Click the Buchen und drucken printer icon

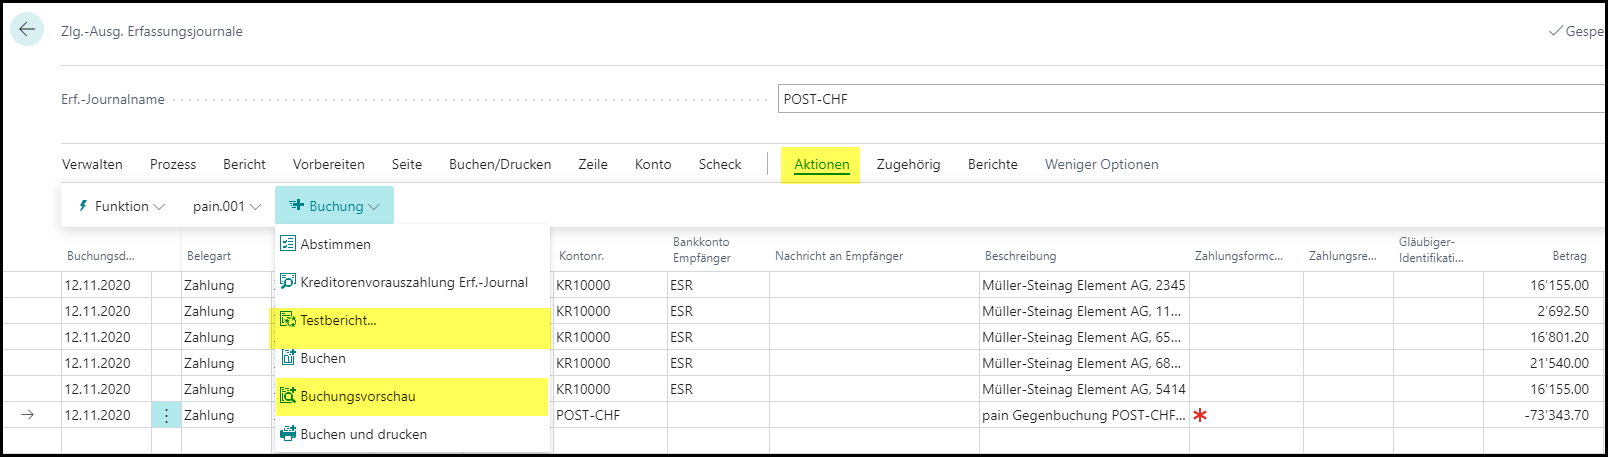coord(288,434)
